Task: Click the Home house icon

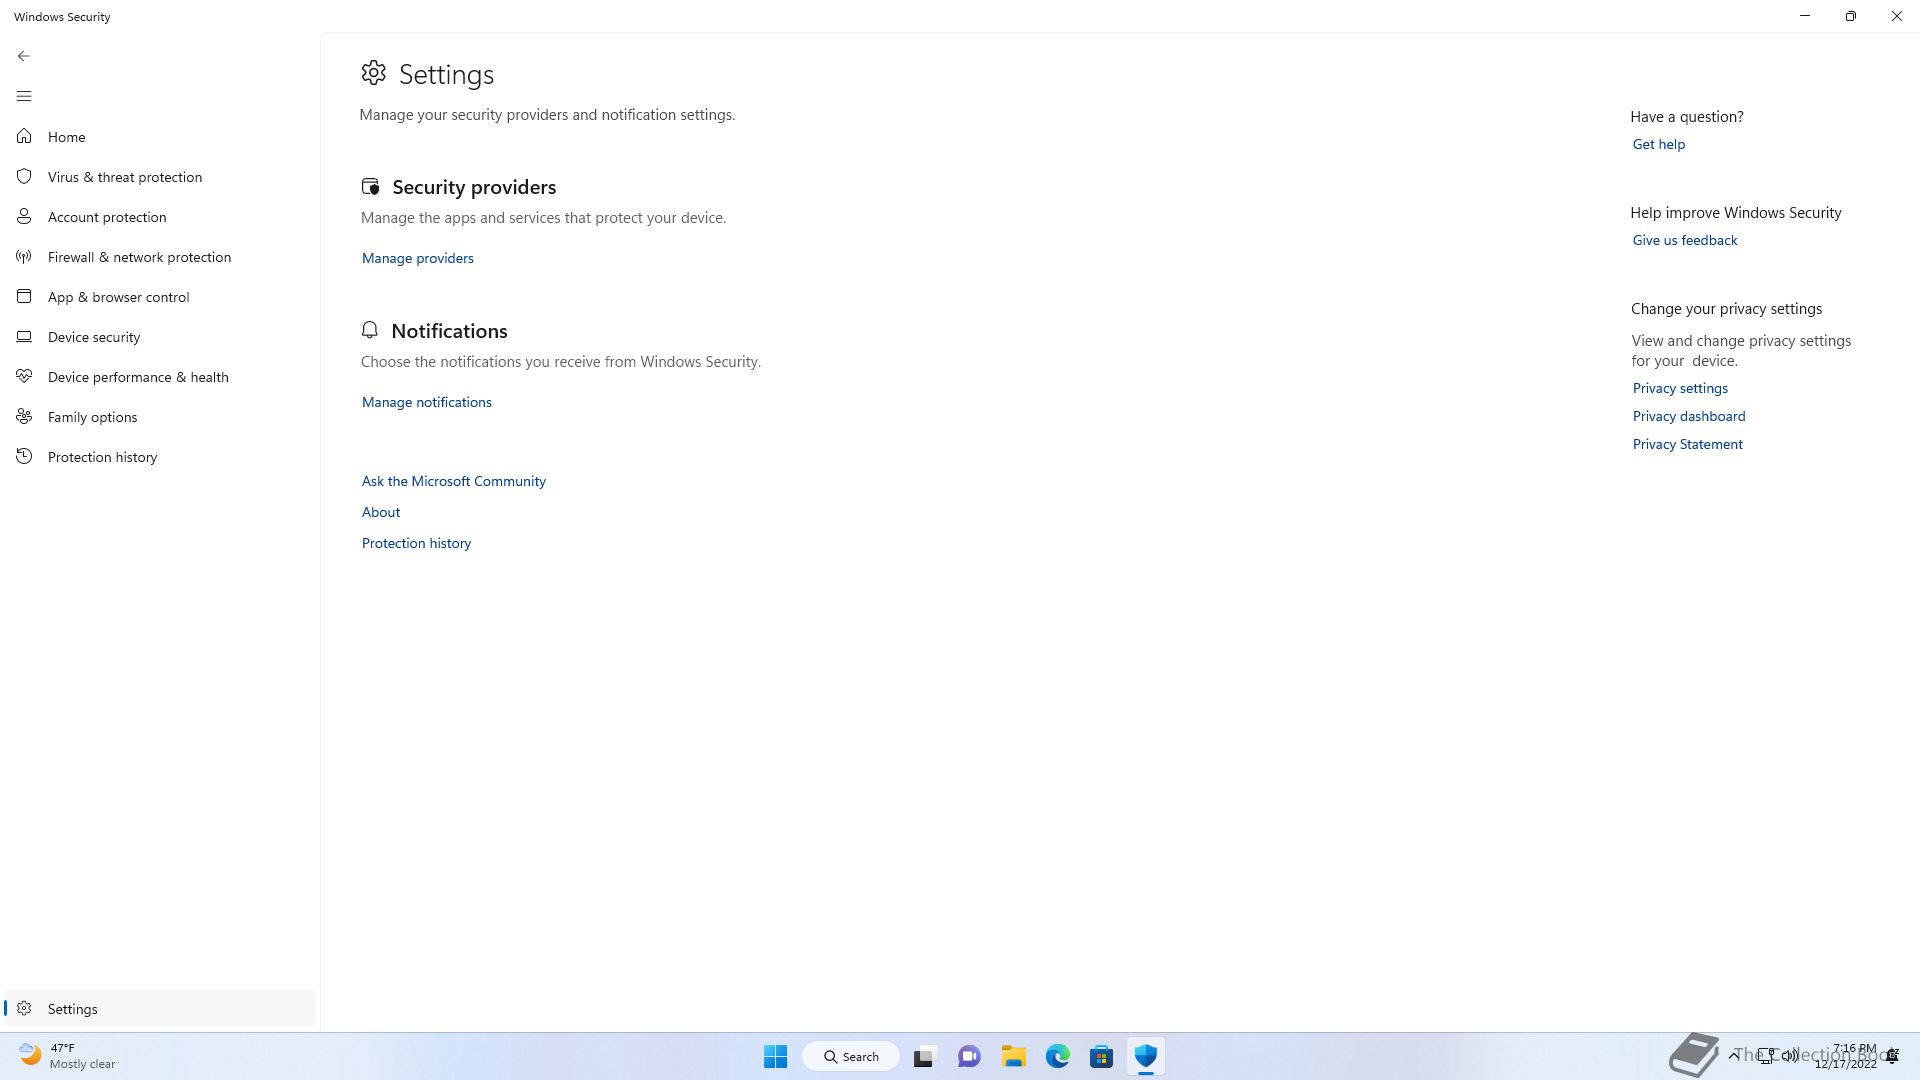Action: 24,136
